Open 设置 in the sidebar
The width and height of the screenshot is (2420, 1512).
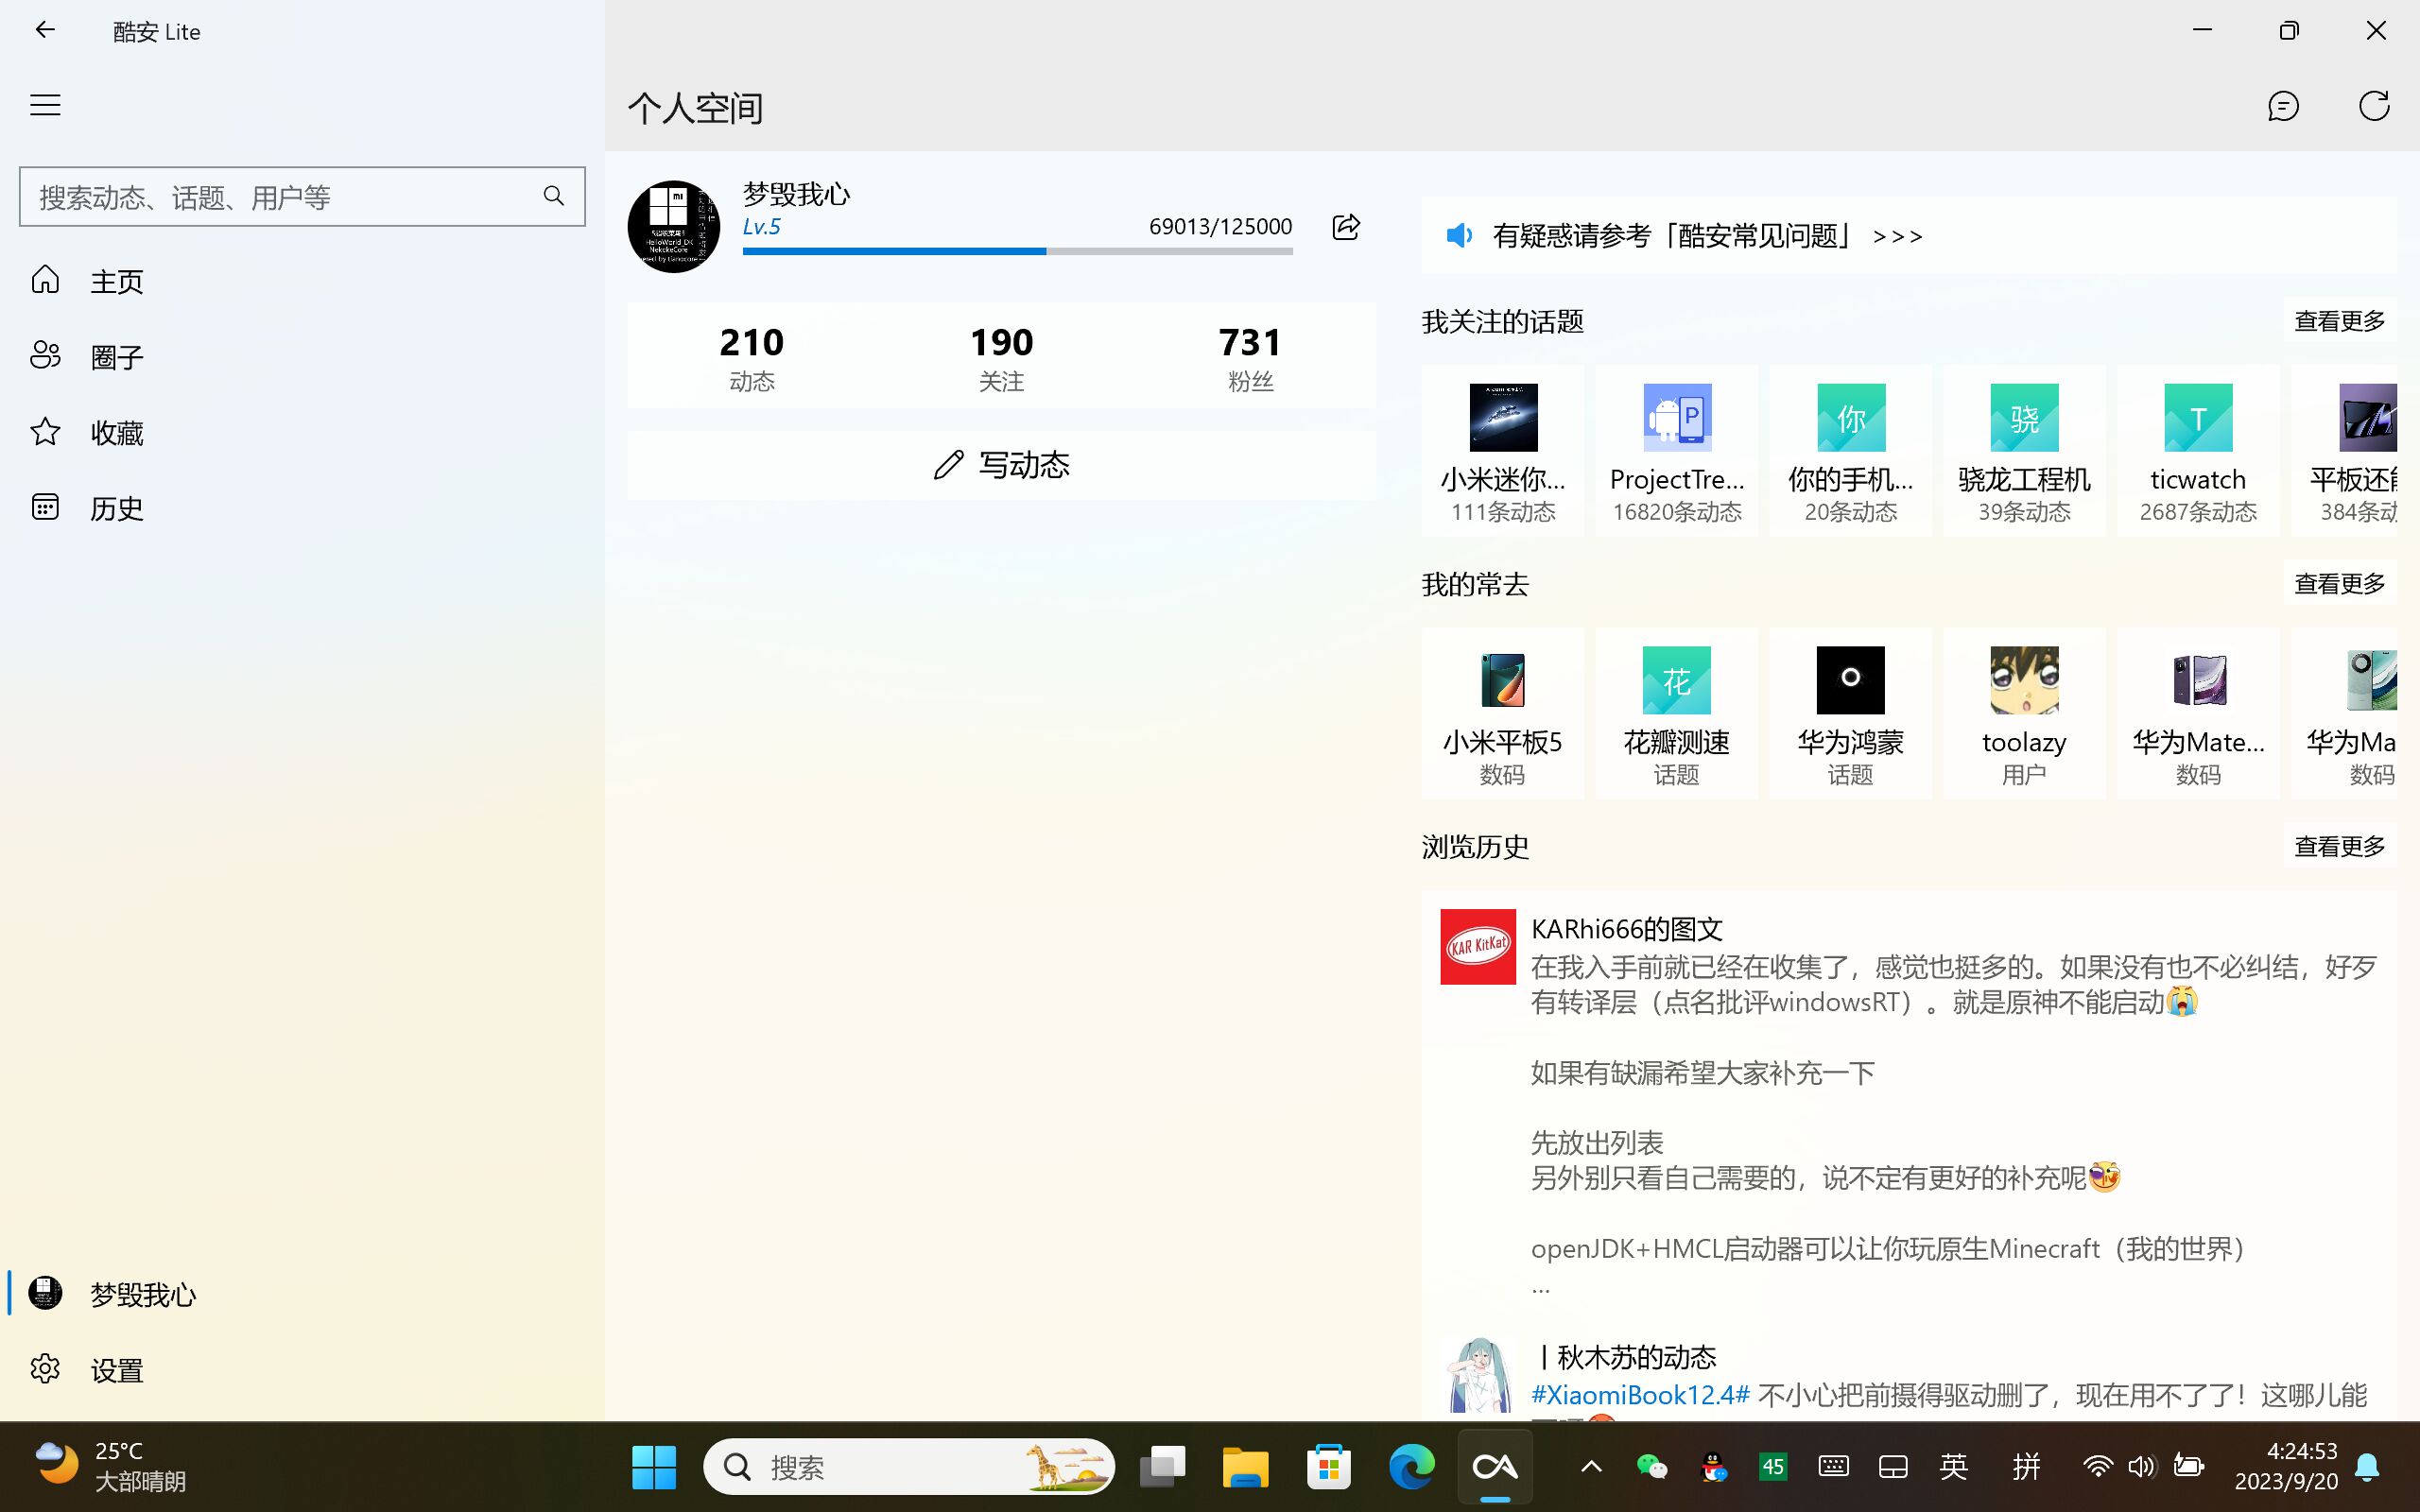pyautogui.click(x=302, y=1369)
